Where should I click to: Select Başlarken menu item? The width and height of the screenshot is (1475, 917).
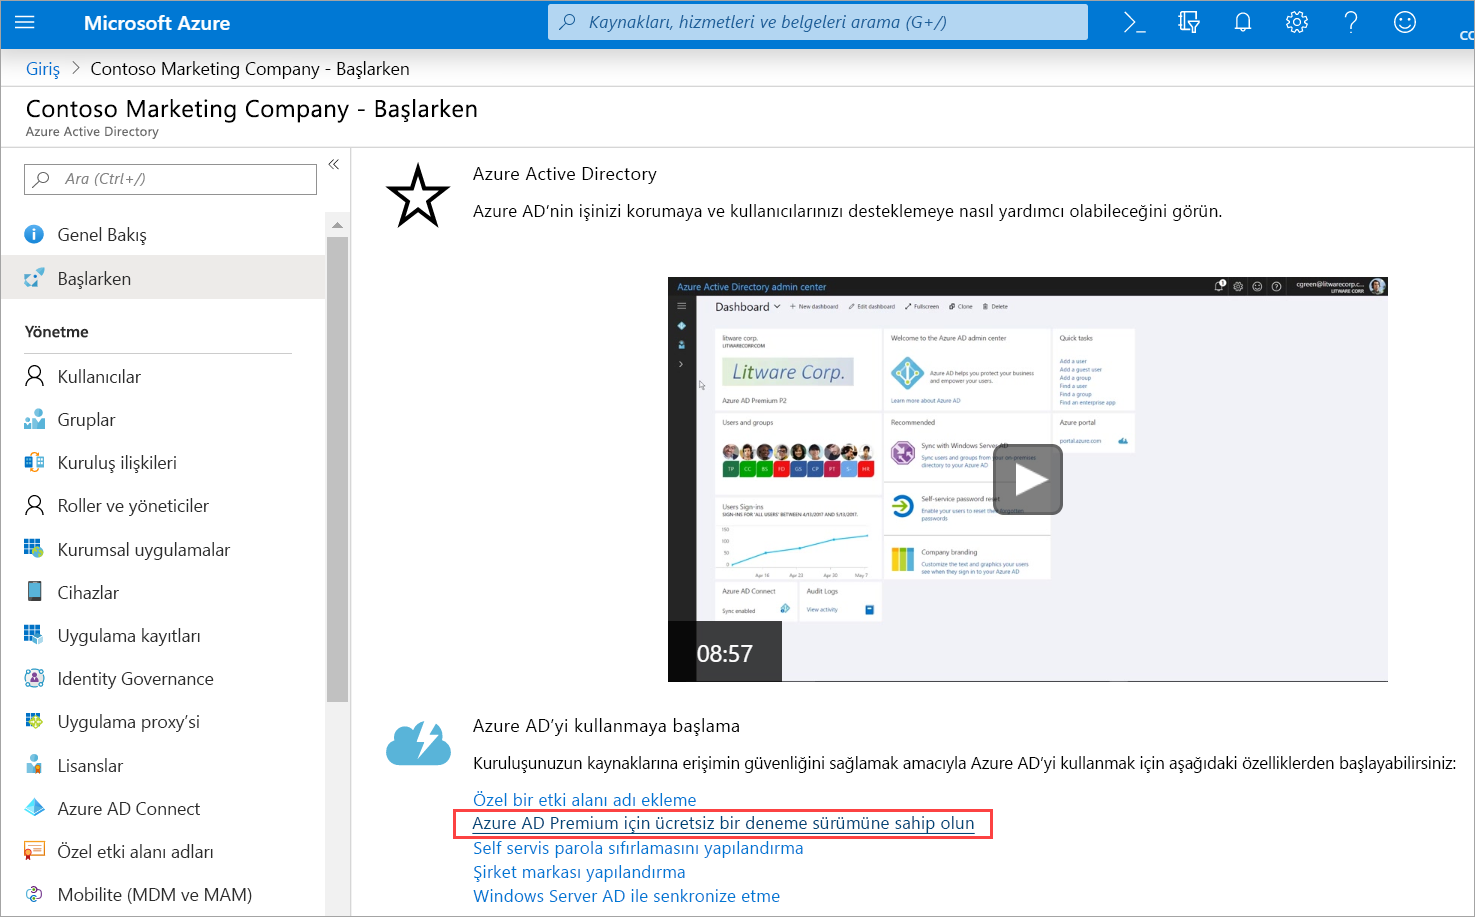click(163, 278)
